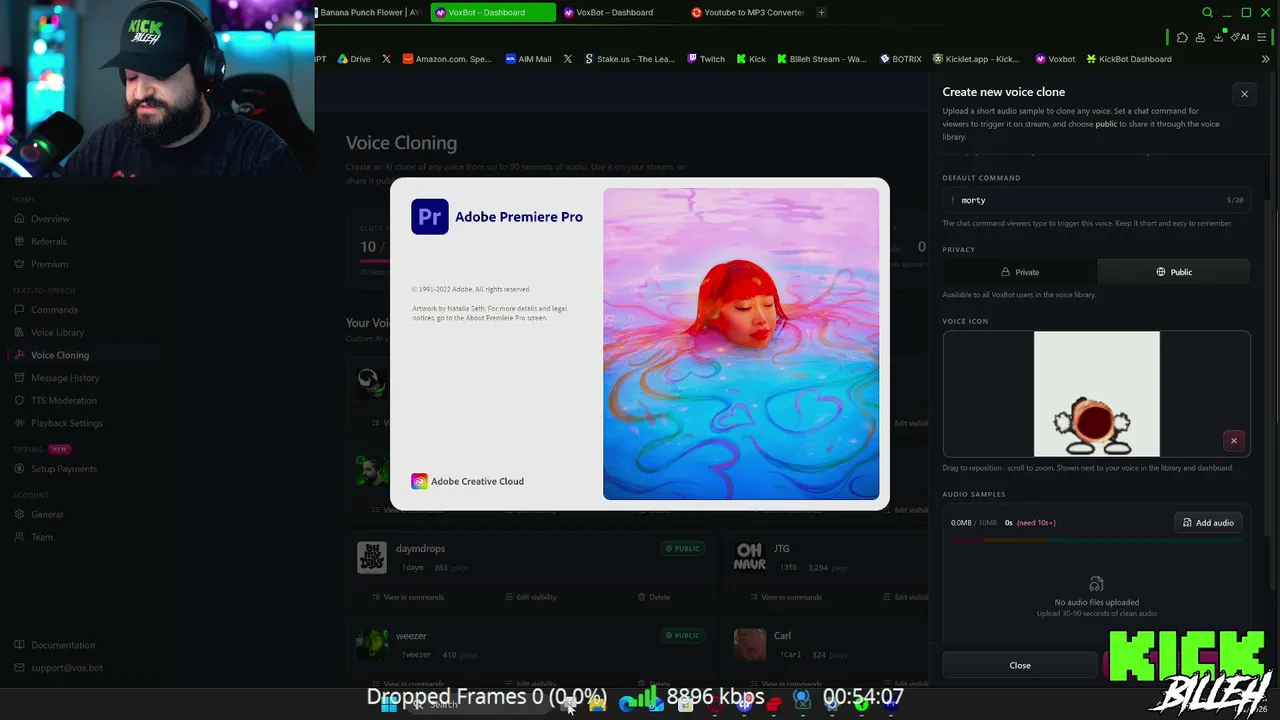
Task: Open Microsoft Edge from the taskbar
Action: coord(627,704)
